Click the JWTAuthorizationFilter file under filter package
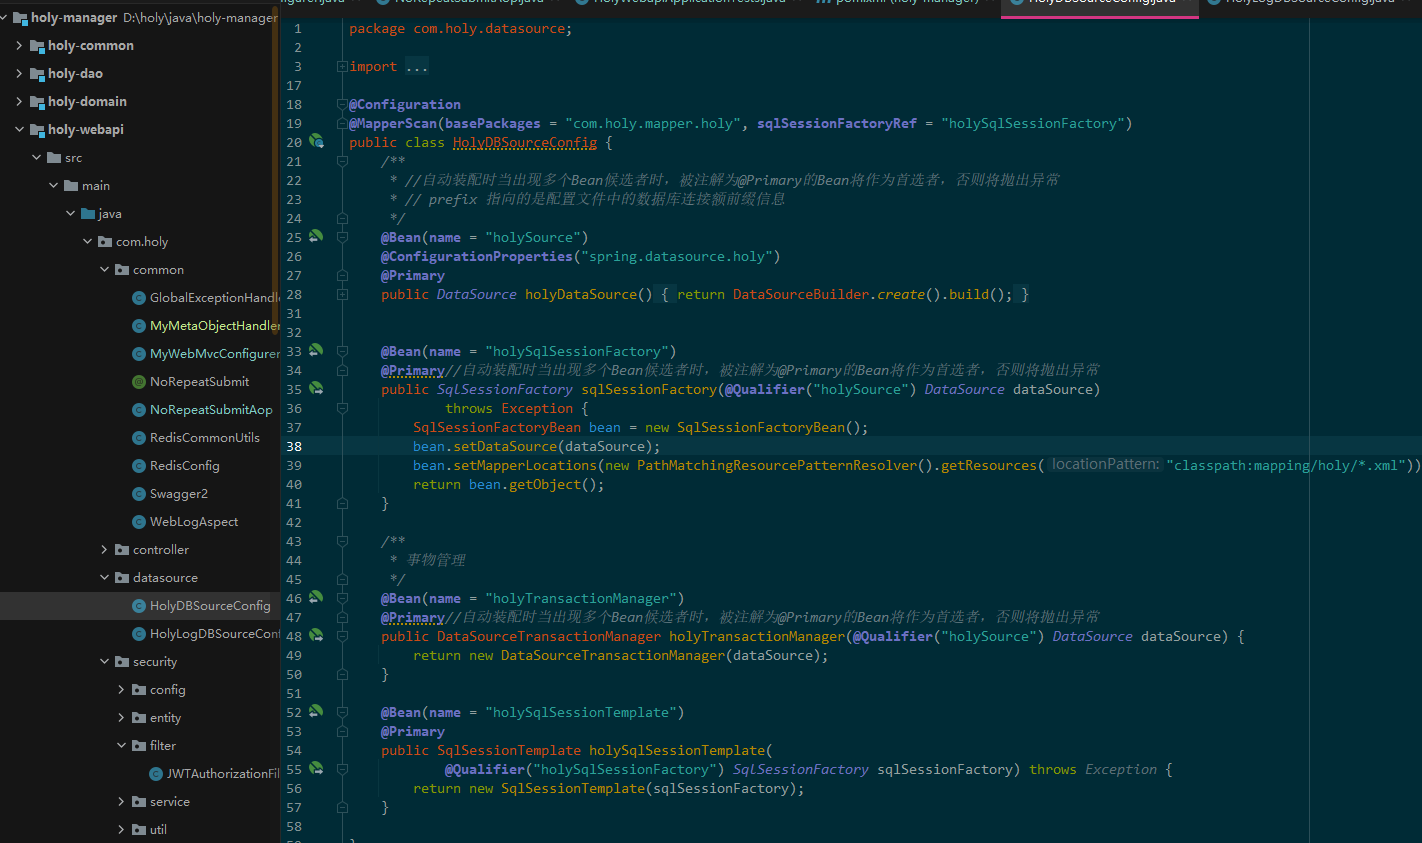Image resolution: width=1422 pixels, height=843 pixels. pyautogui.click(x=212, y=773)
